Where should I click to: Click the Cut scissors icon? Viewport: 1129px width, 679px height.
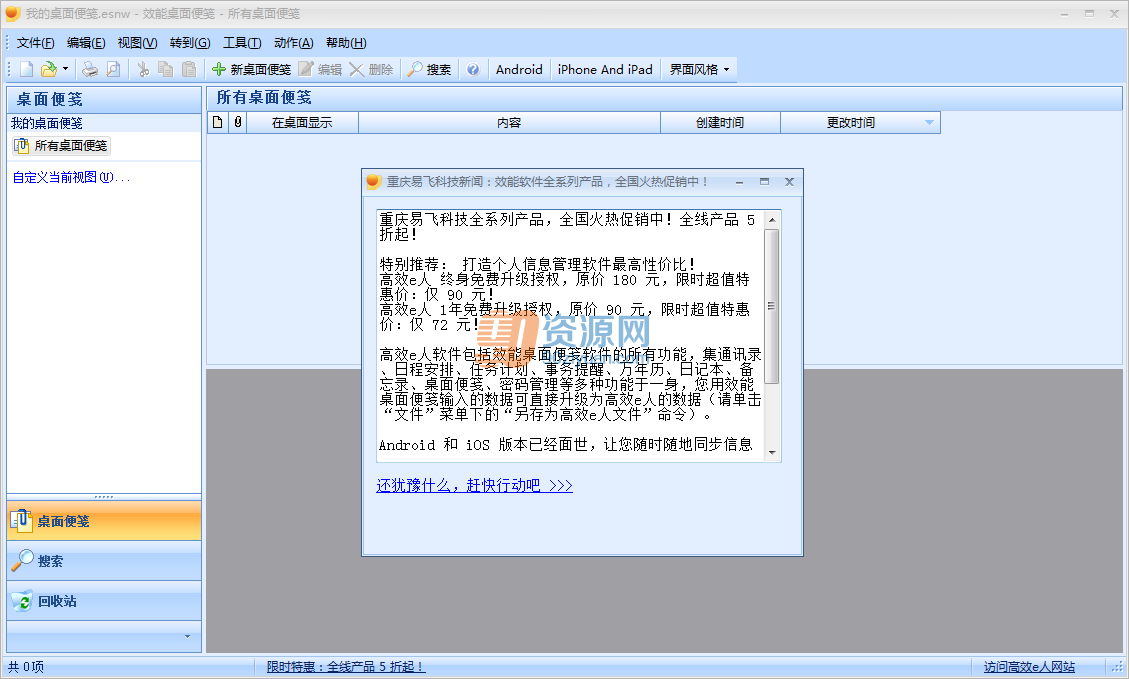143,69
